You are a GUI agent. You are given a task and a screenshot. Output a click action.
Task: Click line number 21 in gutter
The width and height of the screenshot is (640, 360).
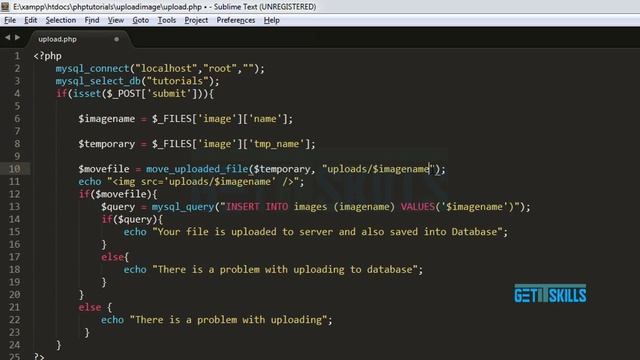[x=14, y=307]
